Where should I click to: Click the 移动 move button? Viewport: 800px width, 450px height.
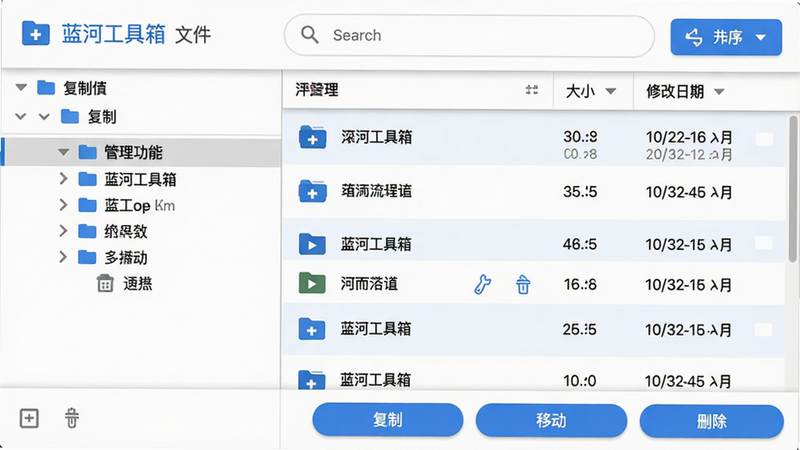551,420
